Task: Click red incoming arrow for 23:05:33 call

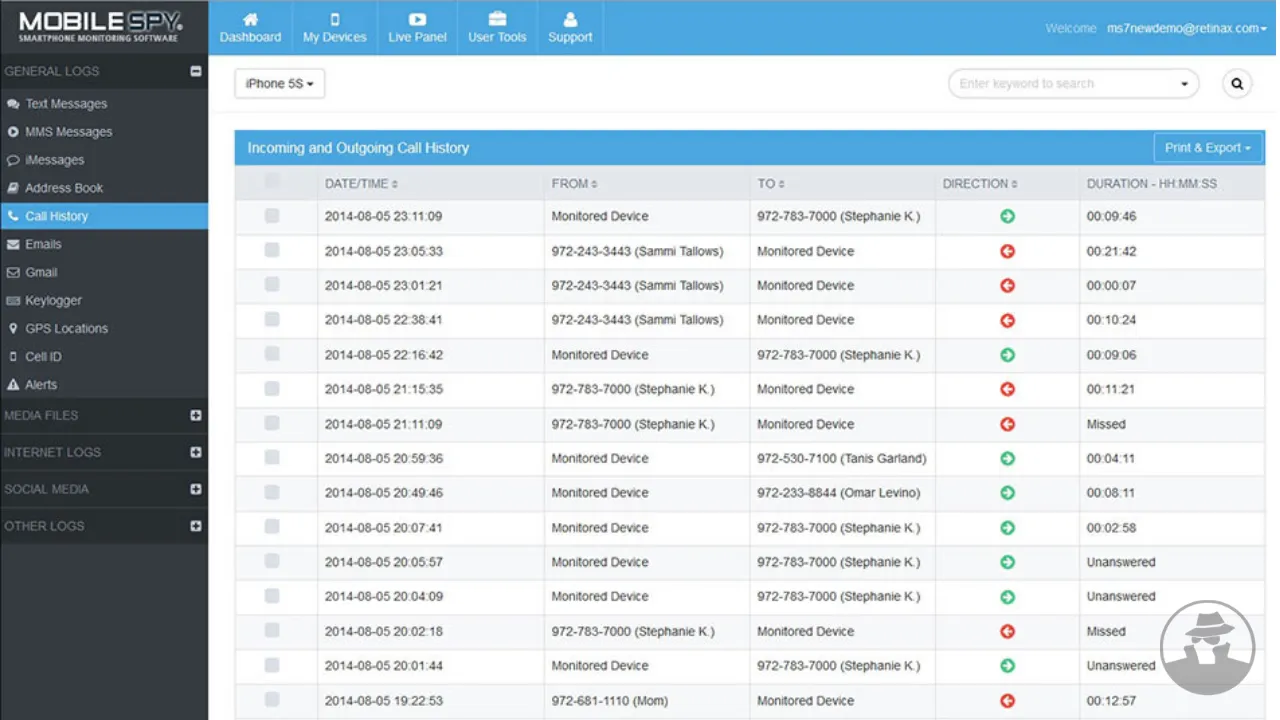Action: 1007,251
